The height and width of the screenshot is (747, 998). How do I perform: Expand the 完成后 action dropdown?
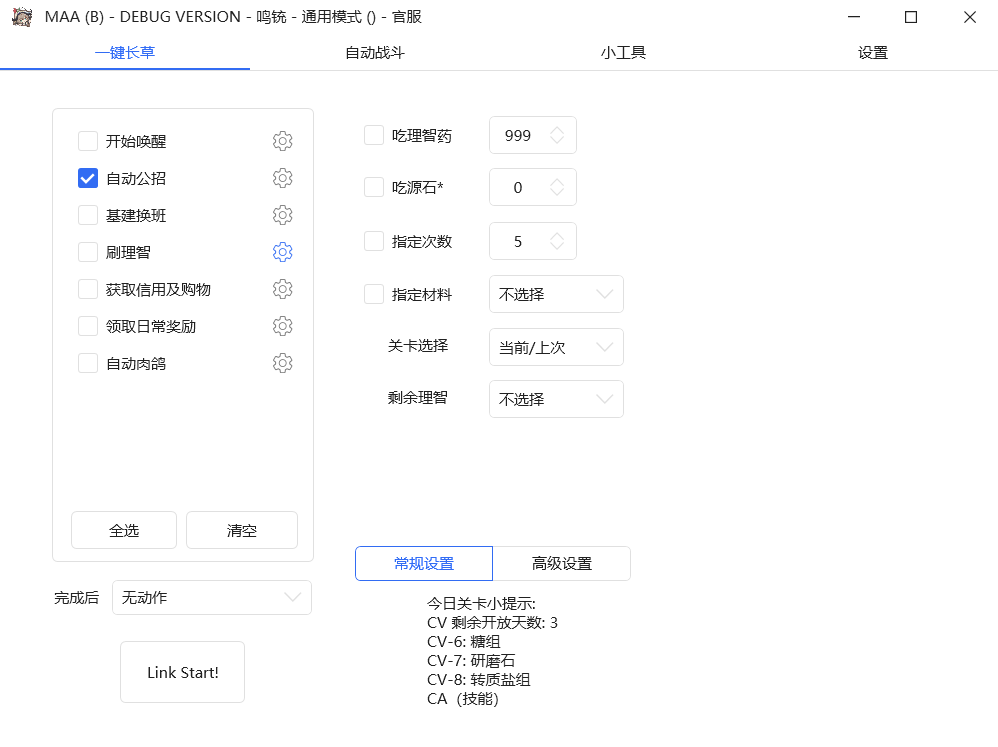click(211, 597)
